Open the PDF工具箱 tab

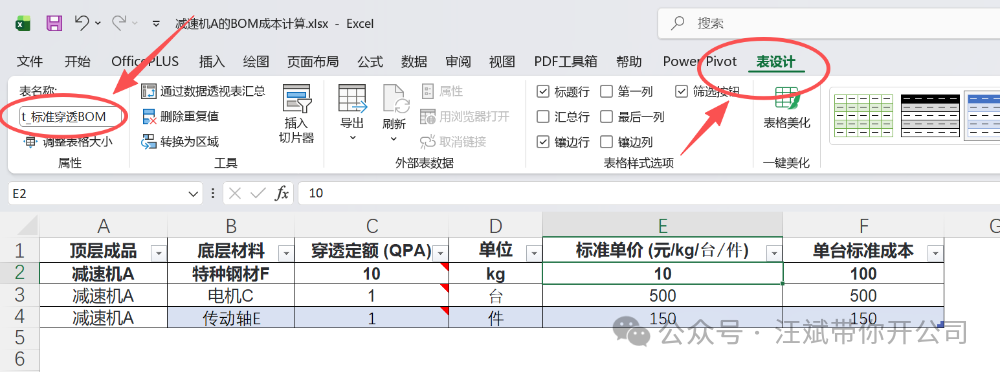tap(566, 62)
